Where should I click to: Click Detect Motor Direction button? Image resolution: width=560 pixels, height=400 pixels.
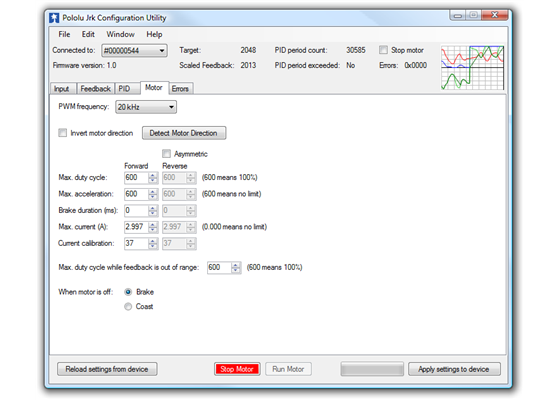point(184,133)
